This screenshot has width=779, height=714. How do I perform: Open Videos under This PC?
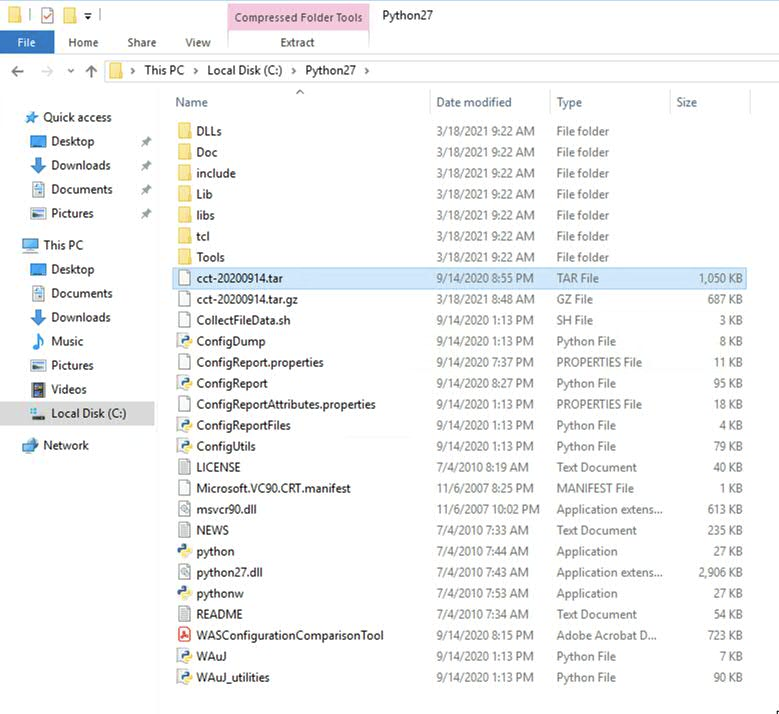click(69, 389)
